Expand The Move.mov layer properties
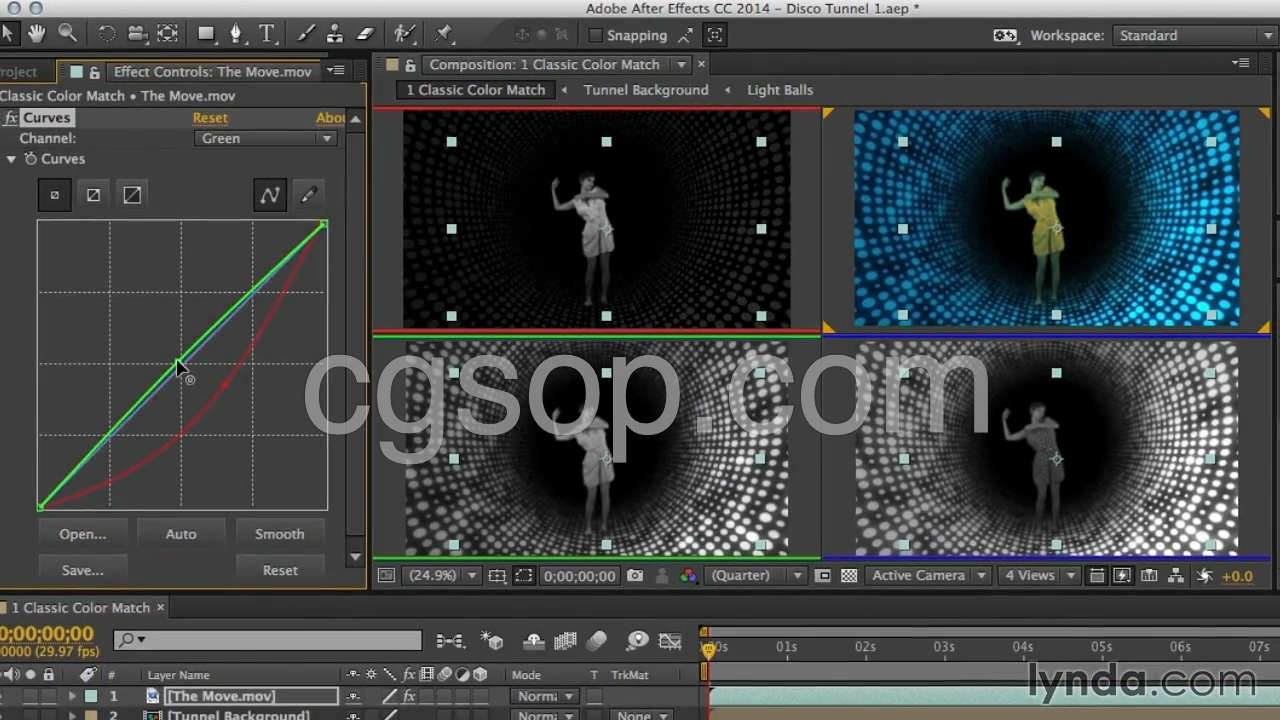 click(71, 696)
